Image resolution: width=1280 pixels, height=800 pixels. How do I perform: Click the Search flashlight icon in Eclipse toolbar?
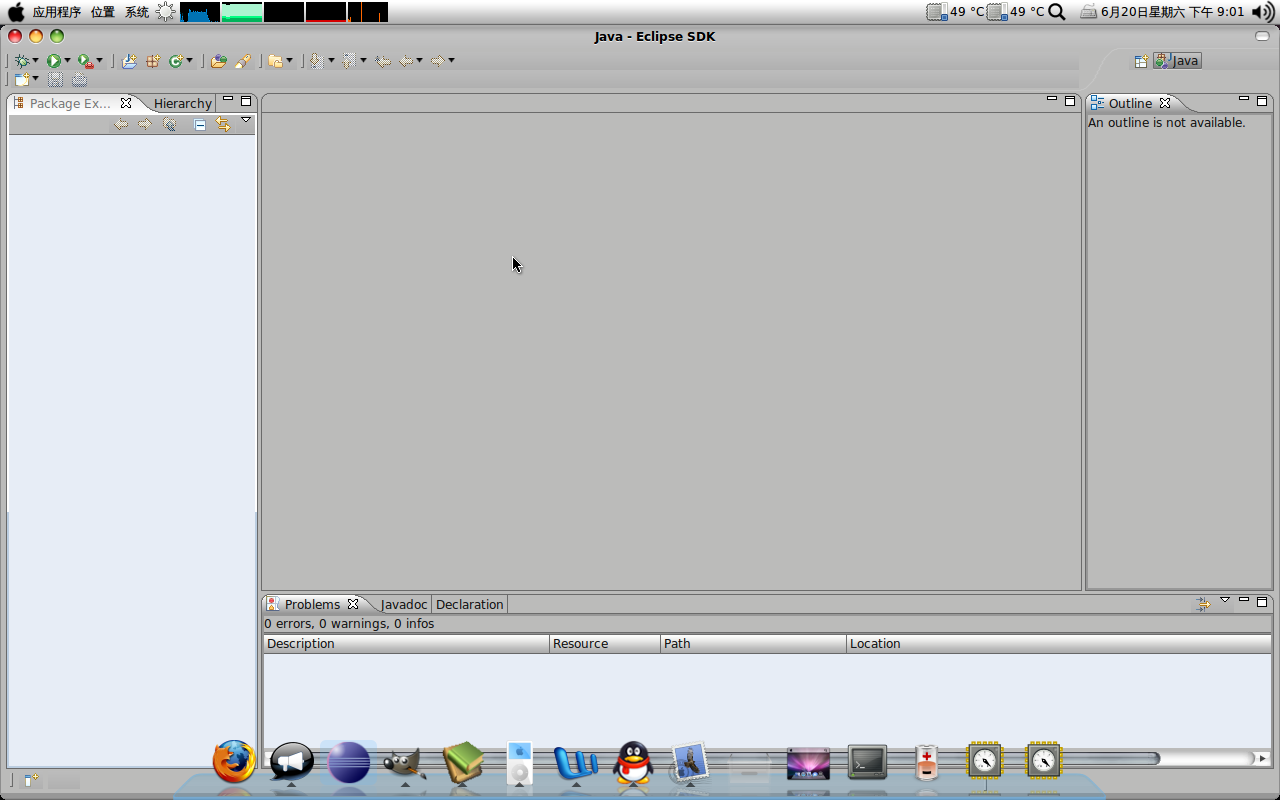pos(243,61)
